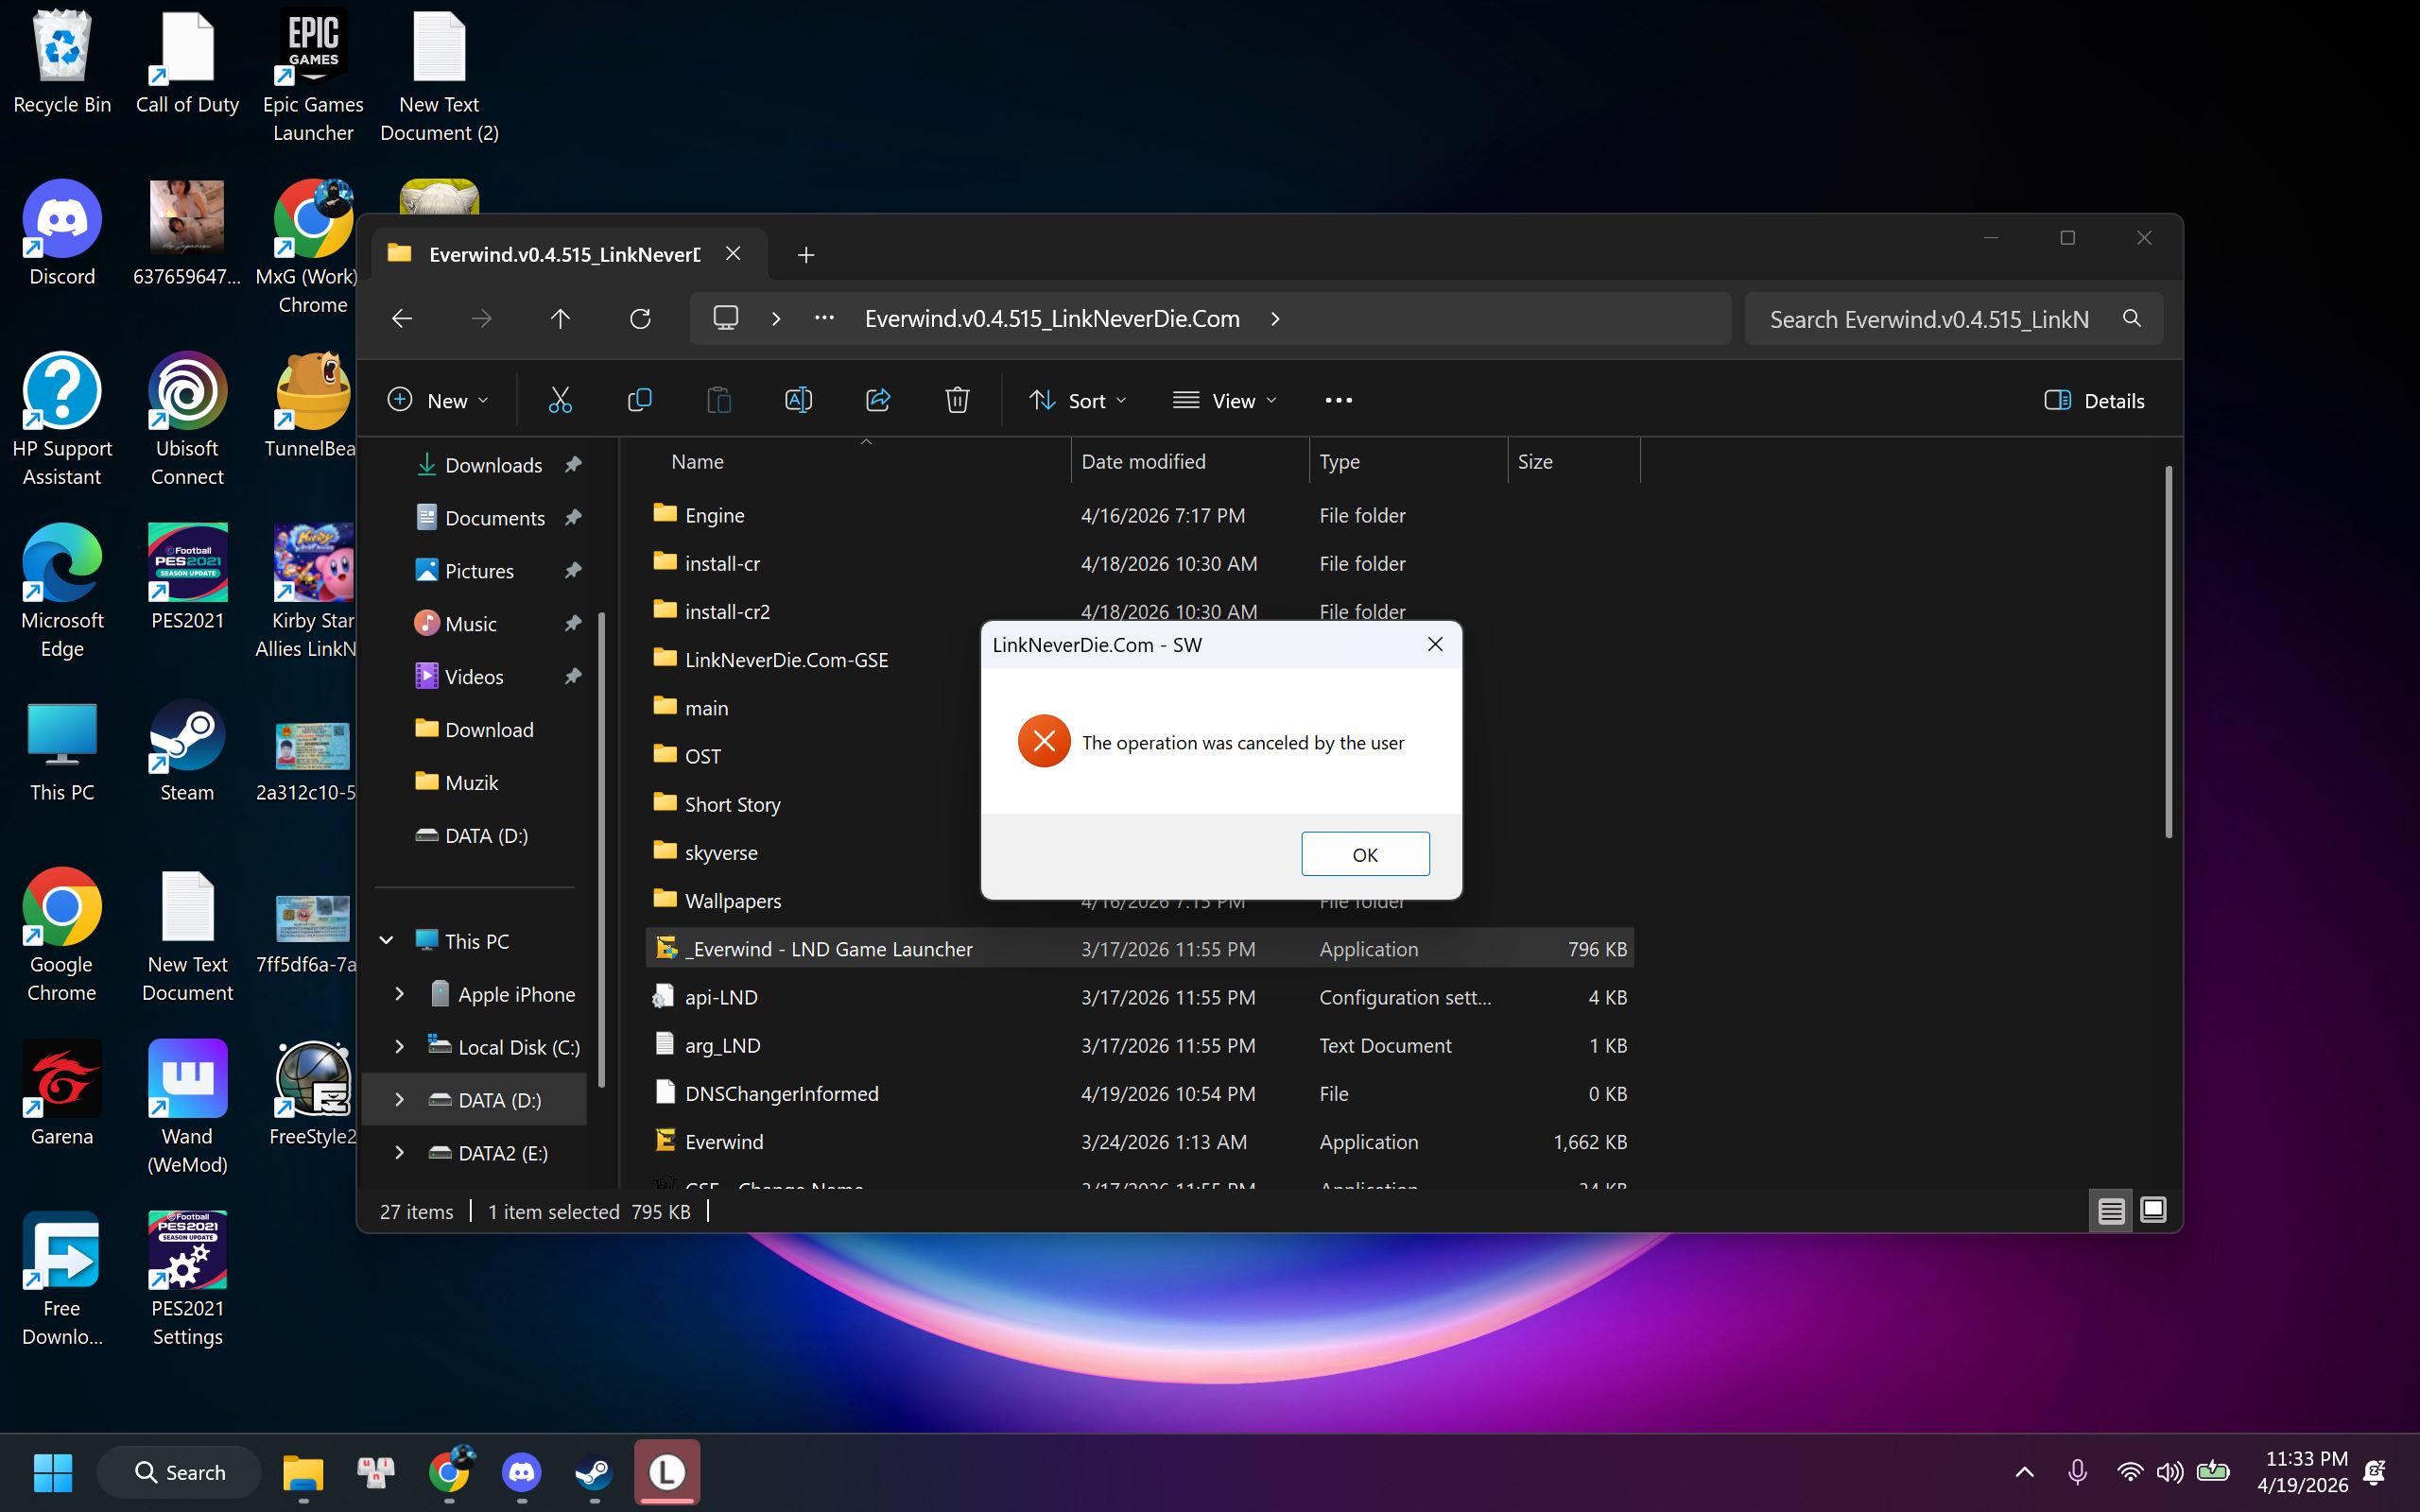This screenshot has width=2420, height=1512.
Task: Switch to large thumbnails view in status bar
Action: click(x=2153, y=1210)
